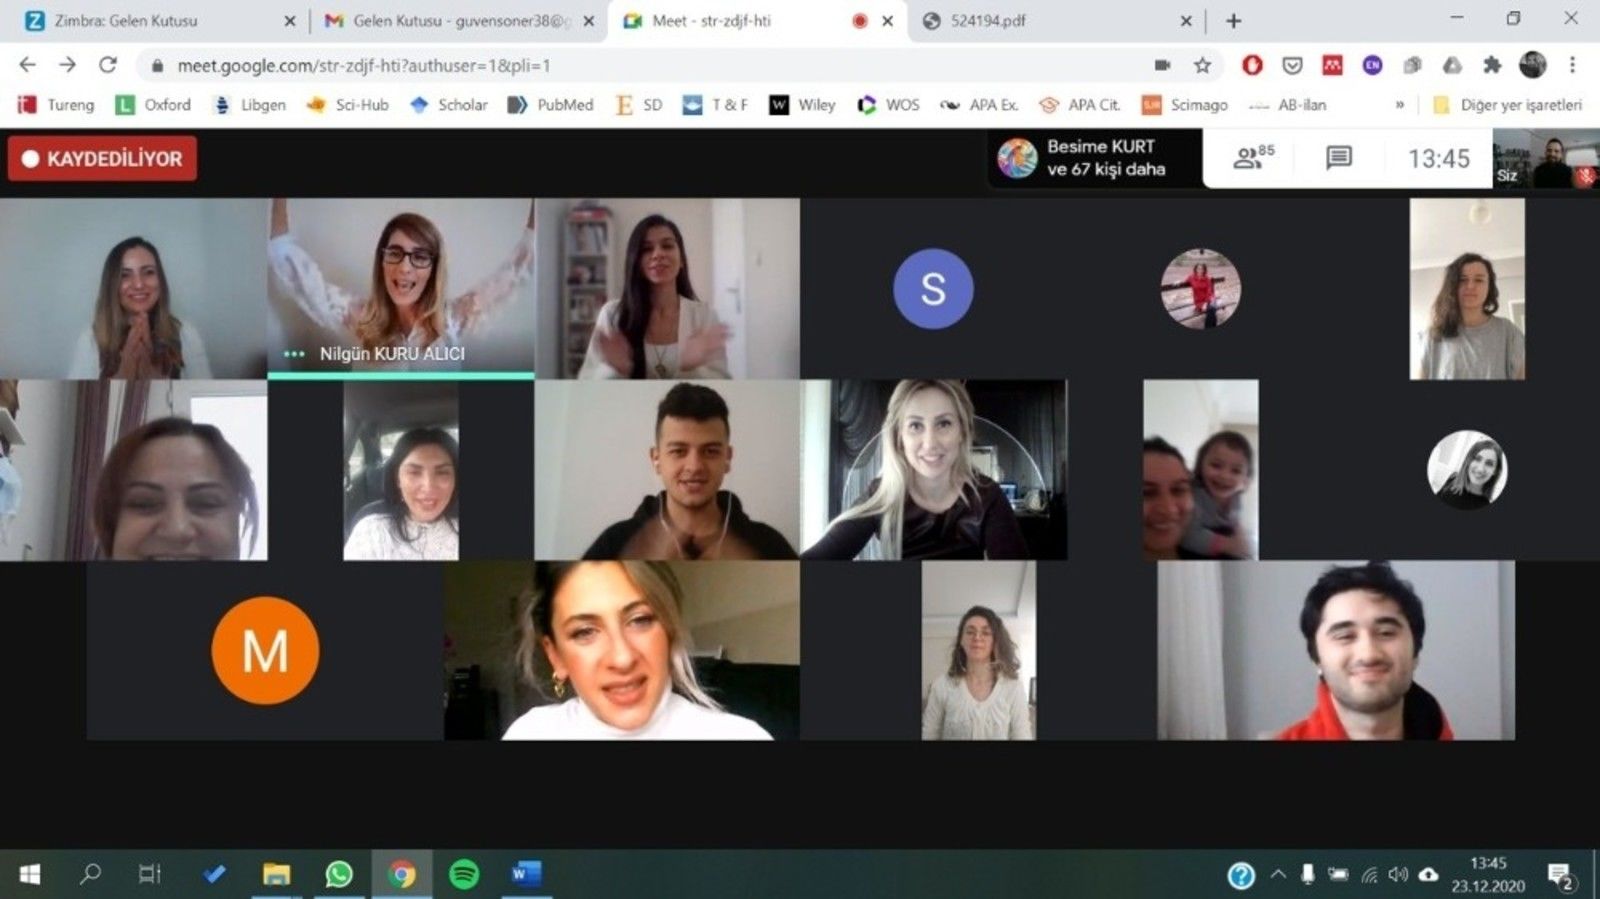
Task: Click the Besime KURT ve 67 kişi daha banner
Action: [x=1096, y=158]
